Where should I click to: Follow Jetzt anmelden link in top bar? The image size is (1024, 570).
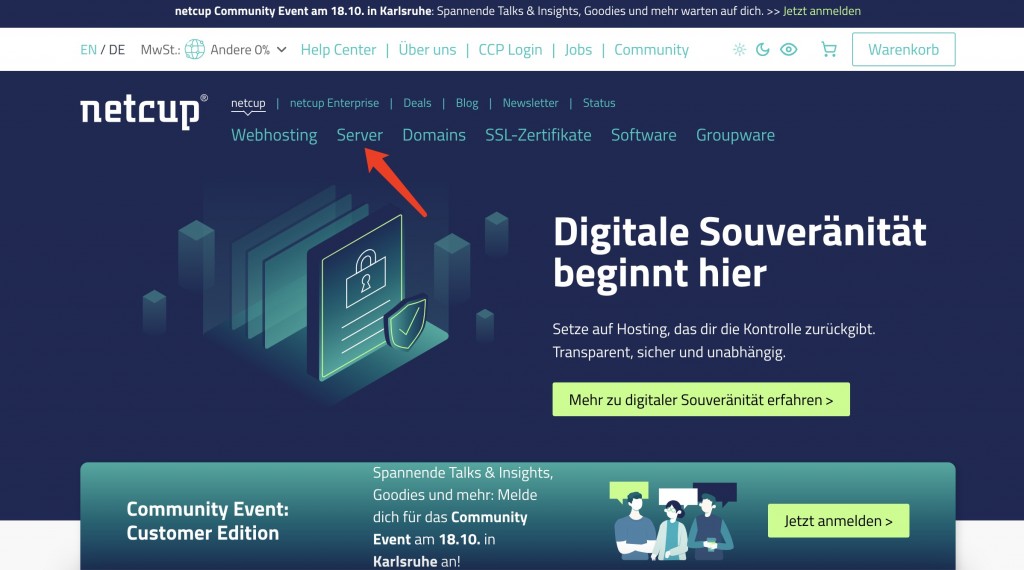pyautogui.click(x=822, y=11)
